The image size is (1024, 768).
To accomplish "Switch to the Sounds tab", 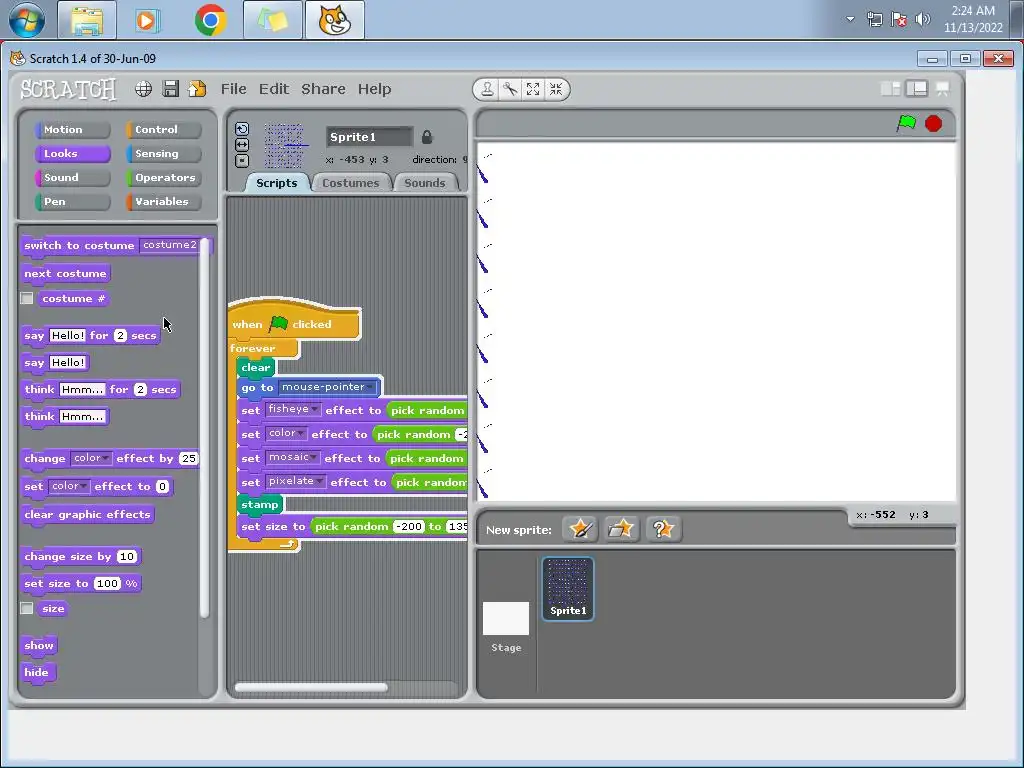I will coord(424,183).
